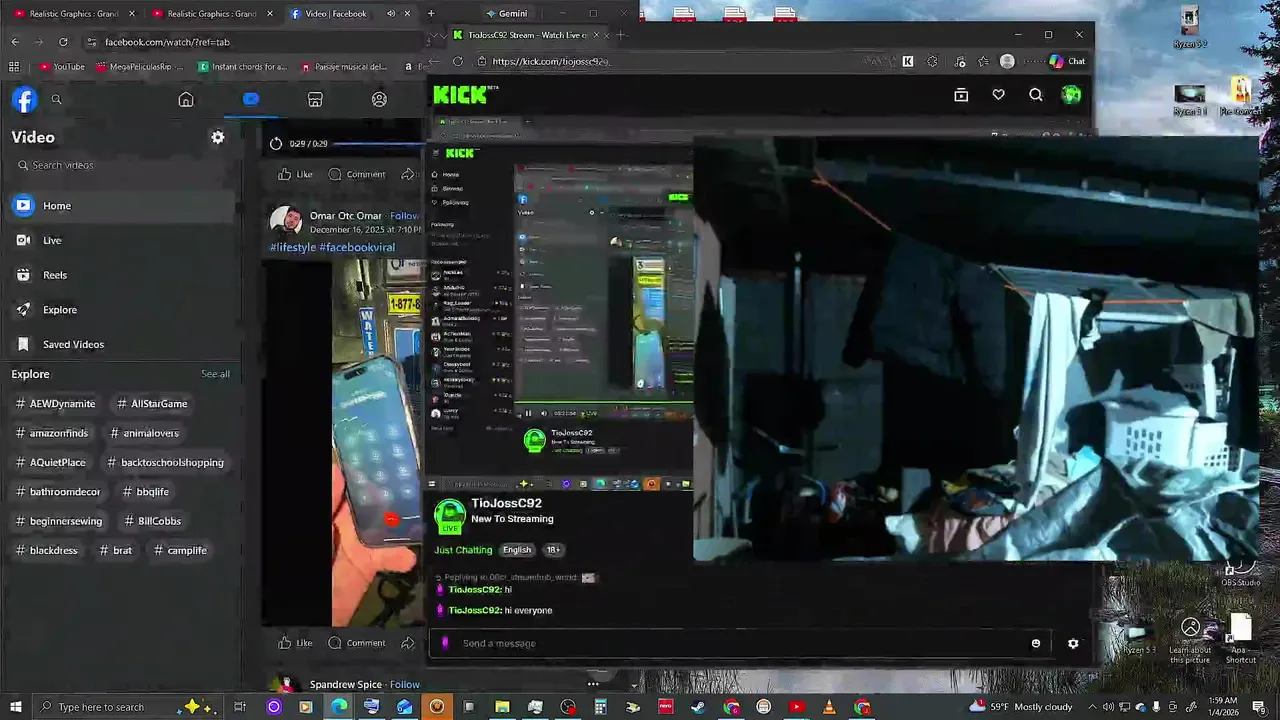Switch to TioJossC92 Stream Kick tab

tap(527, 35)
